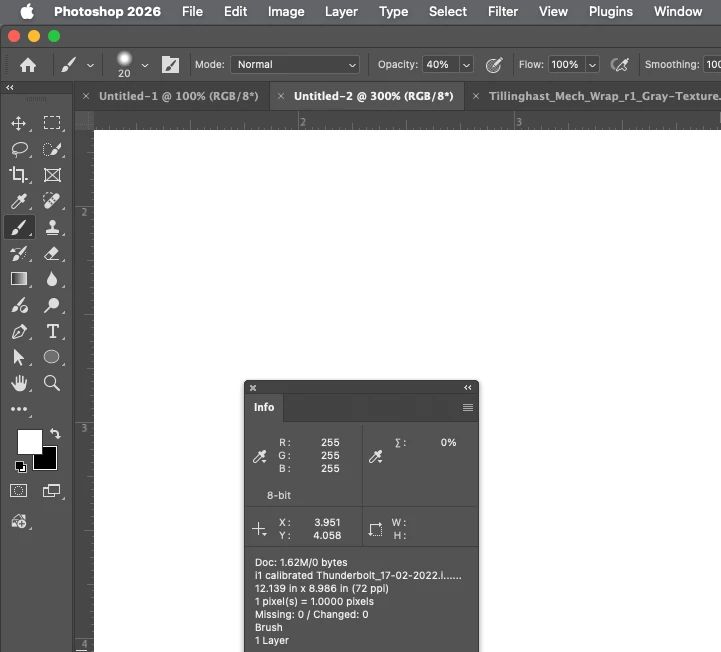Close the Untitled-2 document tab
Image resolution: width=721 pixels, height=652 pixels.
coord(281,96)
